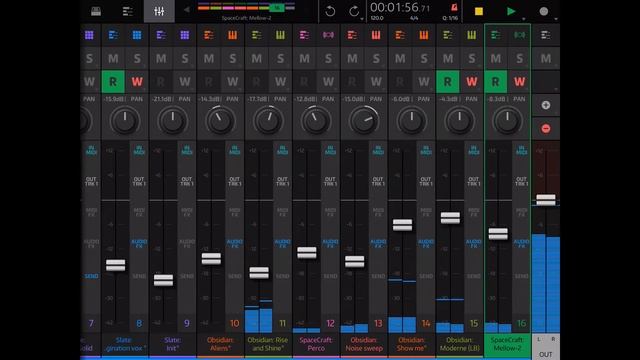Switch to the arrange tracks view tab
The width and height of the screenshot is (640, 360).
click(x=127, y=11)
